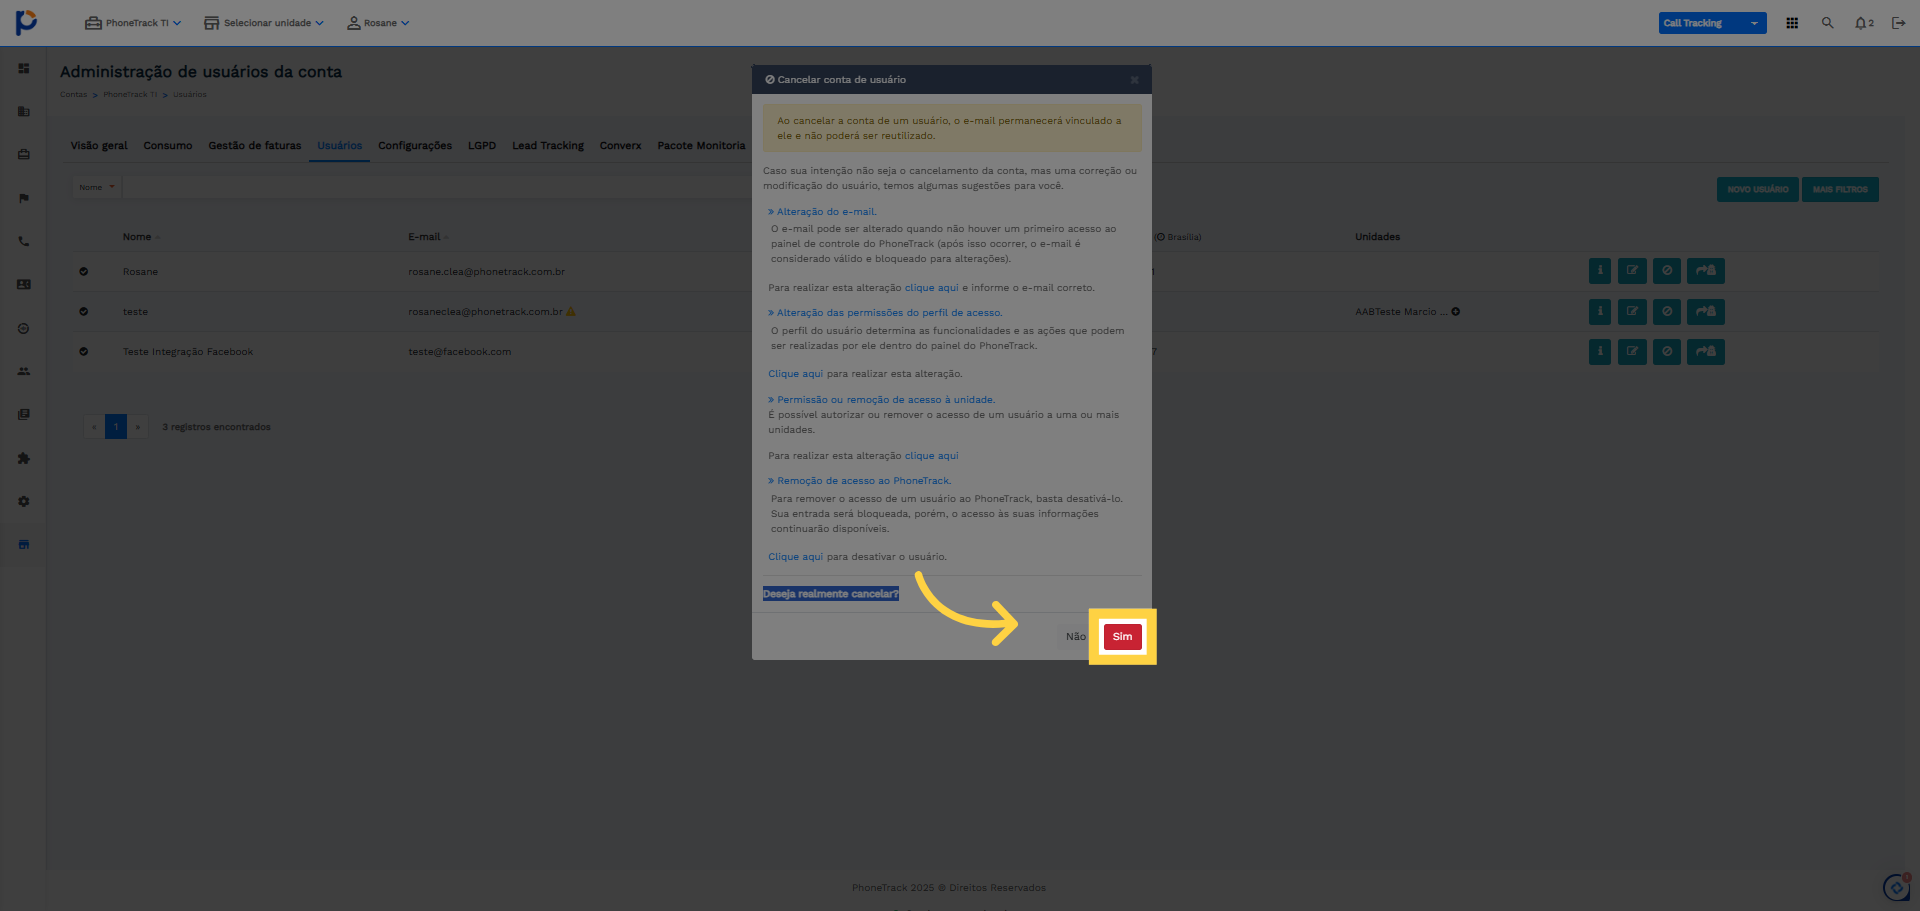The width and height of the screenshot is (1920, 911).
Task: Switch to the Configurações tab
Action: click(x=415, y=146)
